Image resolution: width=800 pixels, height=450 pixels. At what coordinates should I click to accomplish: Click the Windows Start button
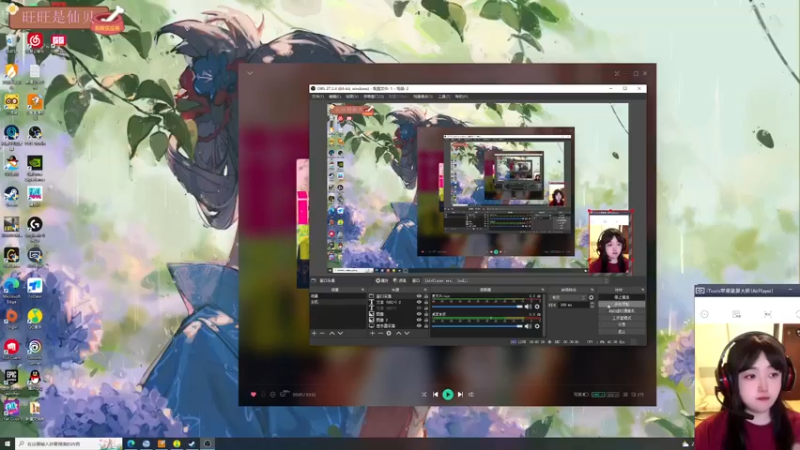pyautogui.click(x=7, y=444)
